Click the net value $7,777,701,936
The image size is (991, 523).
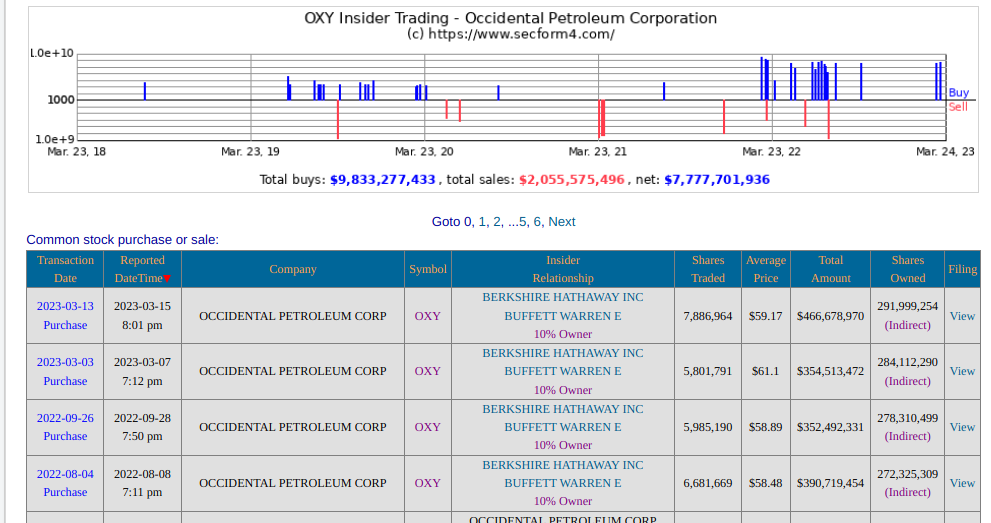pyautogui.click(x=717, y=180)
